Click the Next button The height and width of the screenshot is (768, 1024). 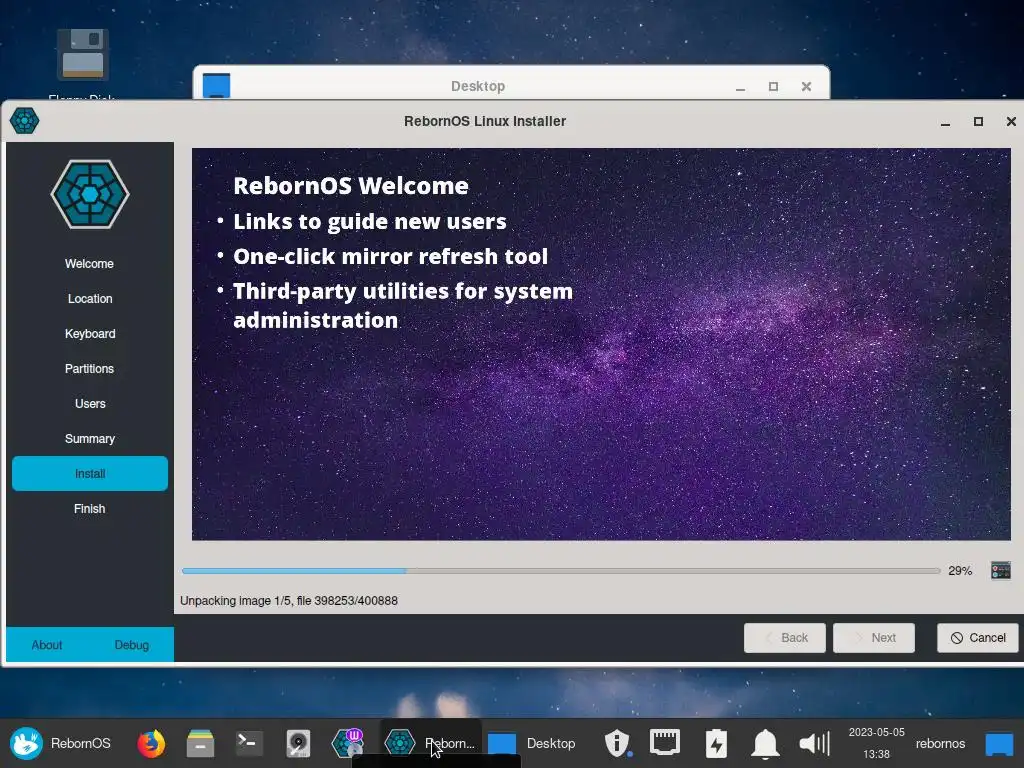(x=874, y=637)
